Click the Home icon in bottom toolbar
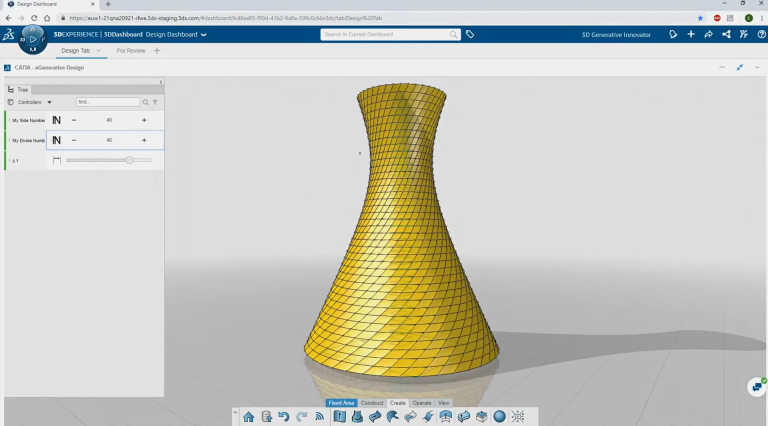The height and width of the screenshot is (426, 768). 248,416
